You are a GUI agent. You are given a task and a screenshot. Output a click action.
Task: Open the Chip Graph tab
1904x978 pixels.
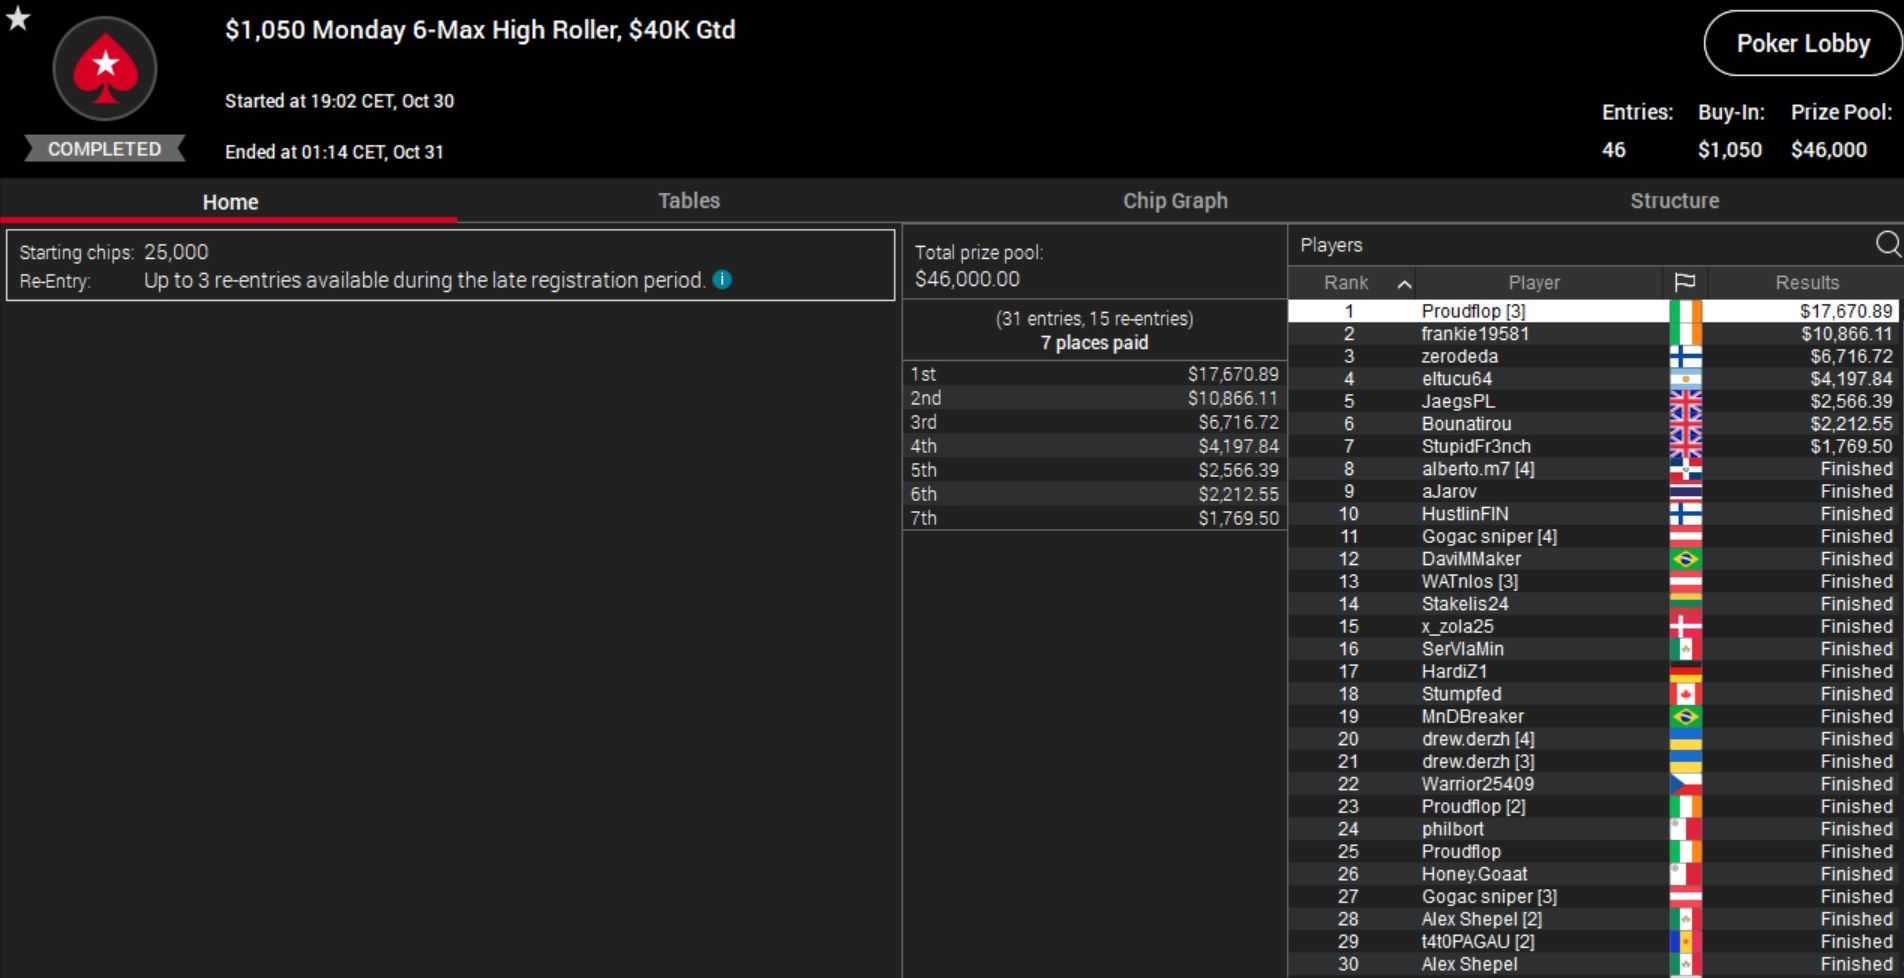(x=1174, y=201)
